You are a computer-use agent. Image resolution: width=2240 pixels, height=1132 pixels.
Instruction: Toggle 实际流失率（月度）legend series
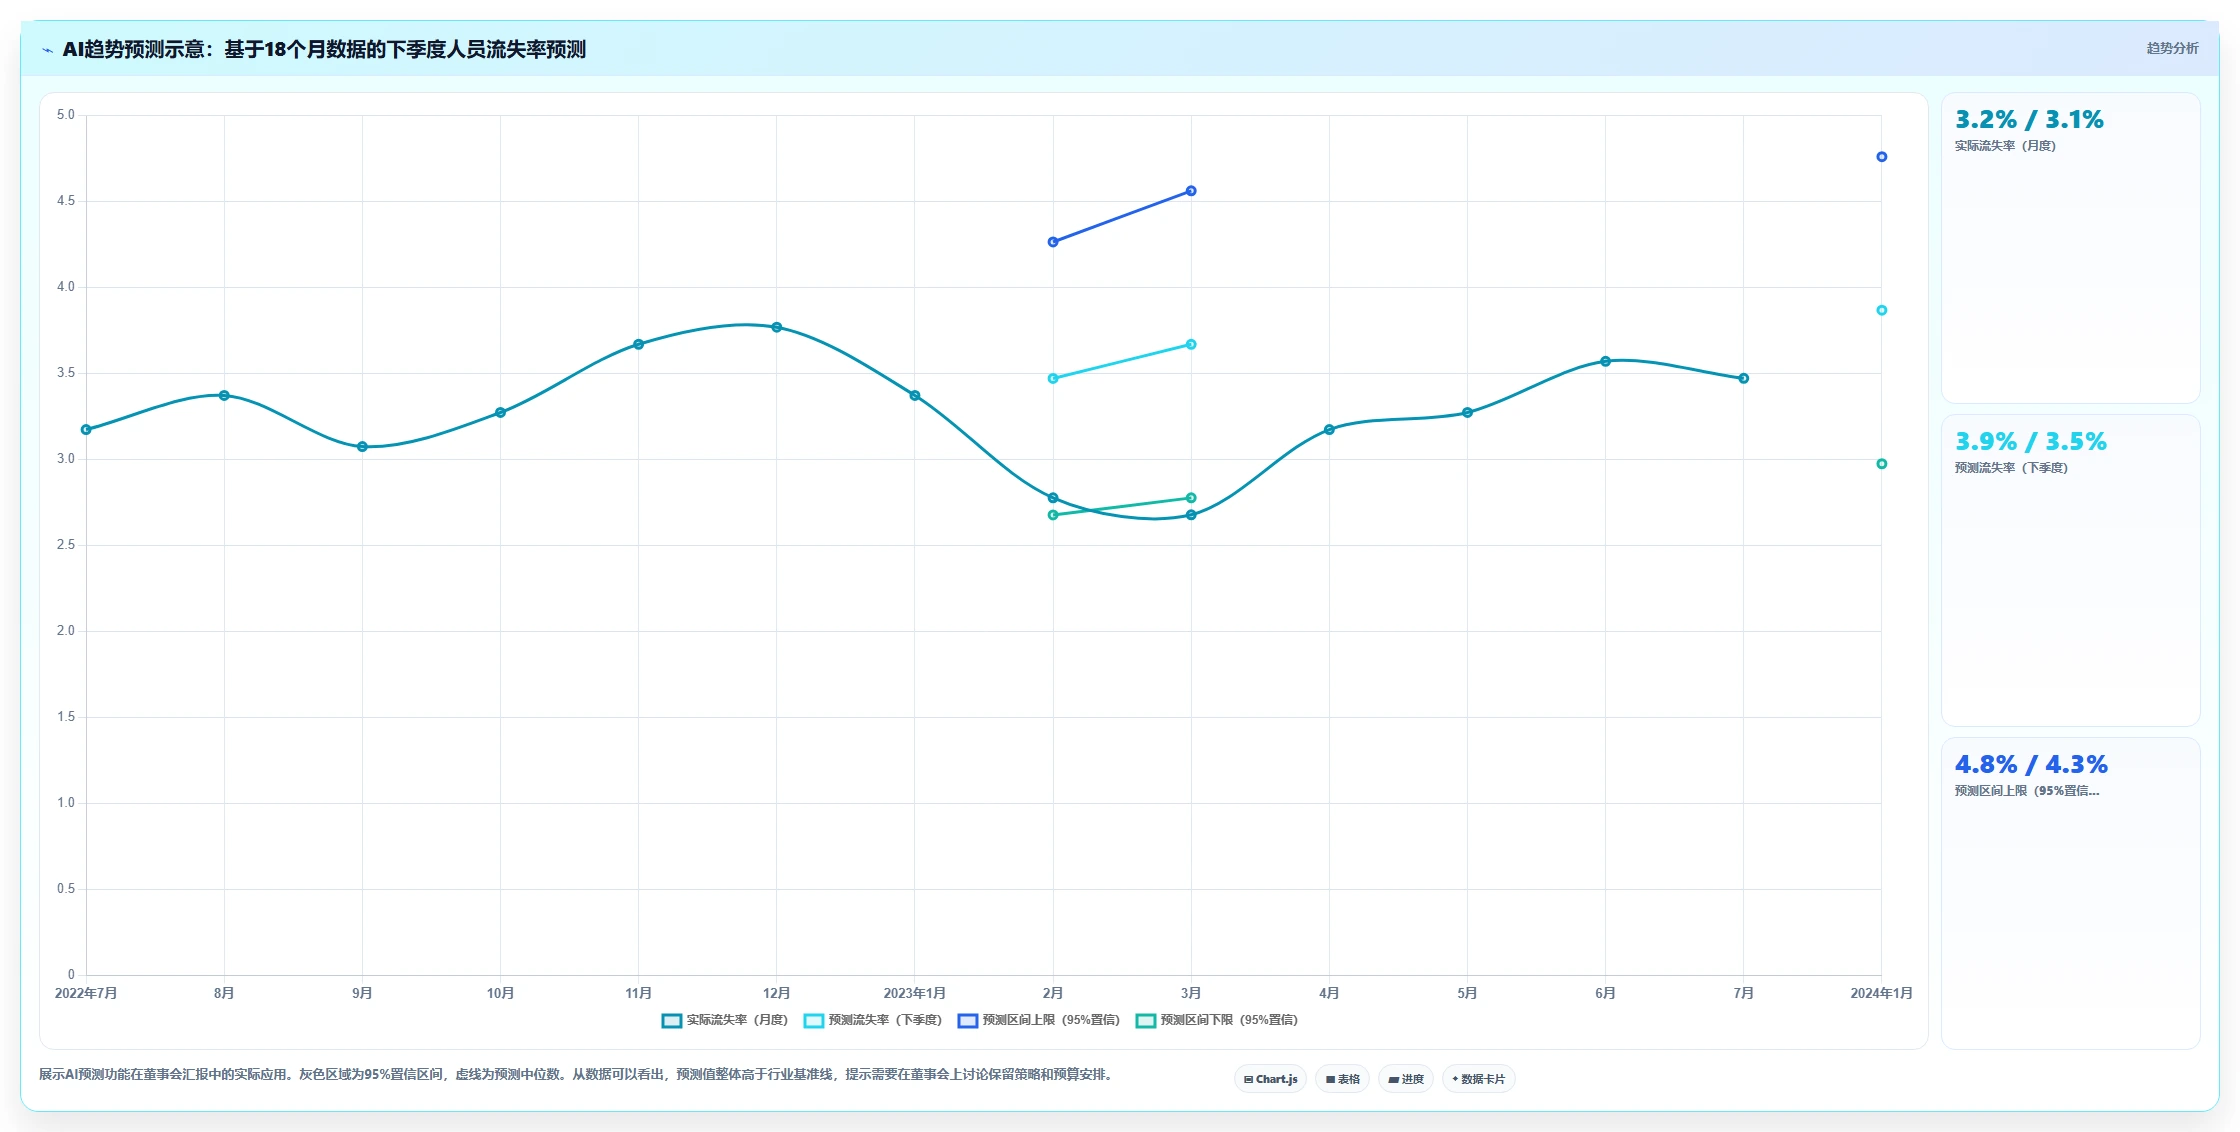coord(725,1020)
